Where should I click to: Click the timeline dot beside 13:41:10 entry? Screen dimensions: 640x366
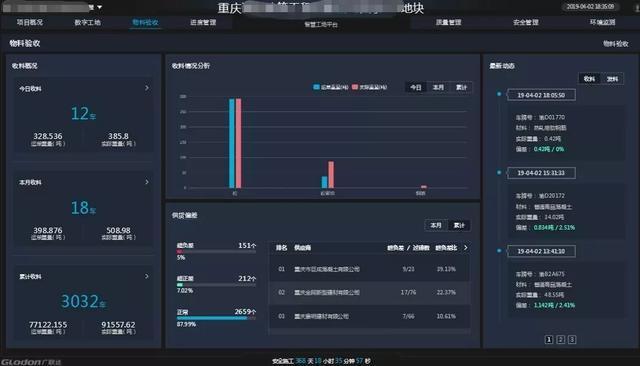(x=499, y=251)
